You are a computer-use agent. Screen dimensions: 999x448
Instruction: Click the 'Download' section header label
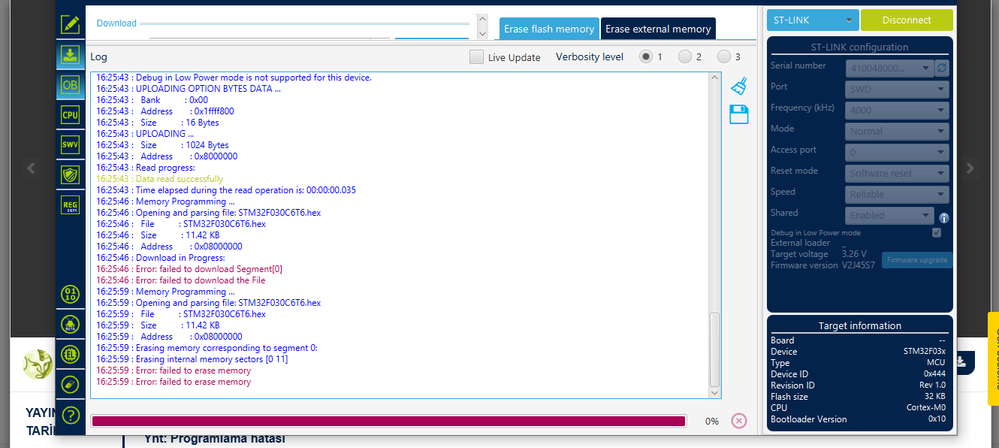(117, 24)
